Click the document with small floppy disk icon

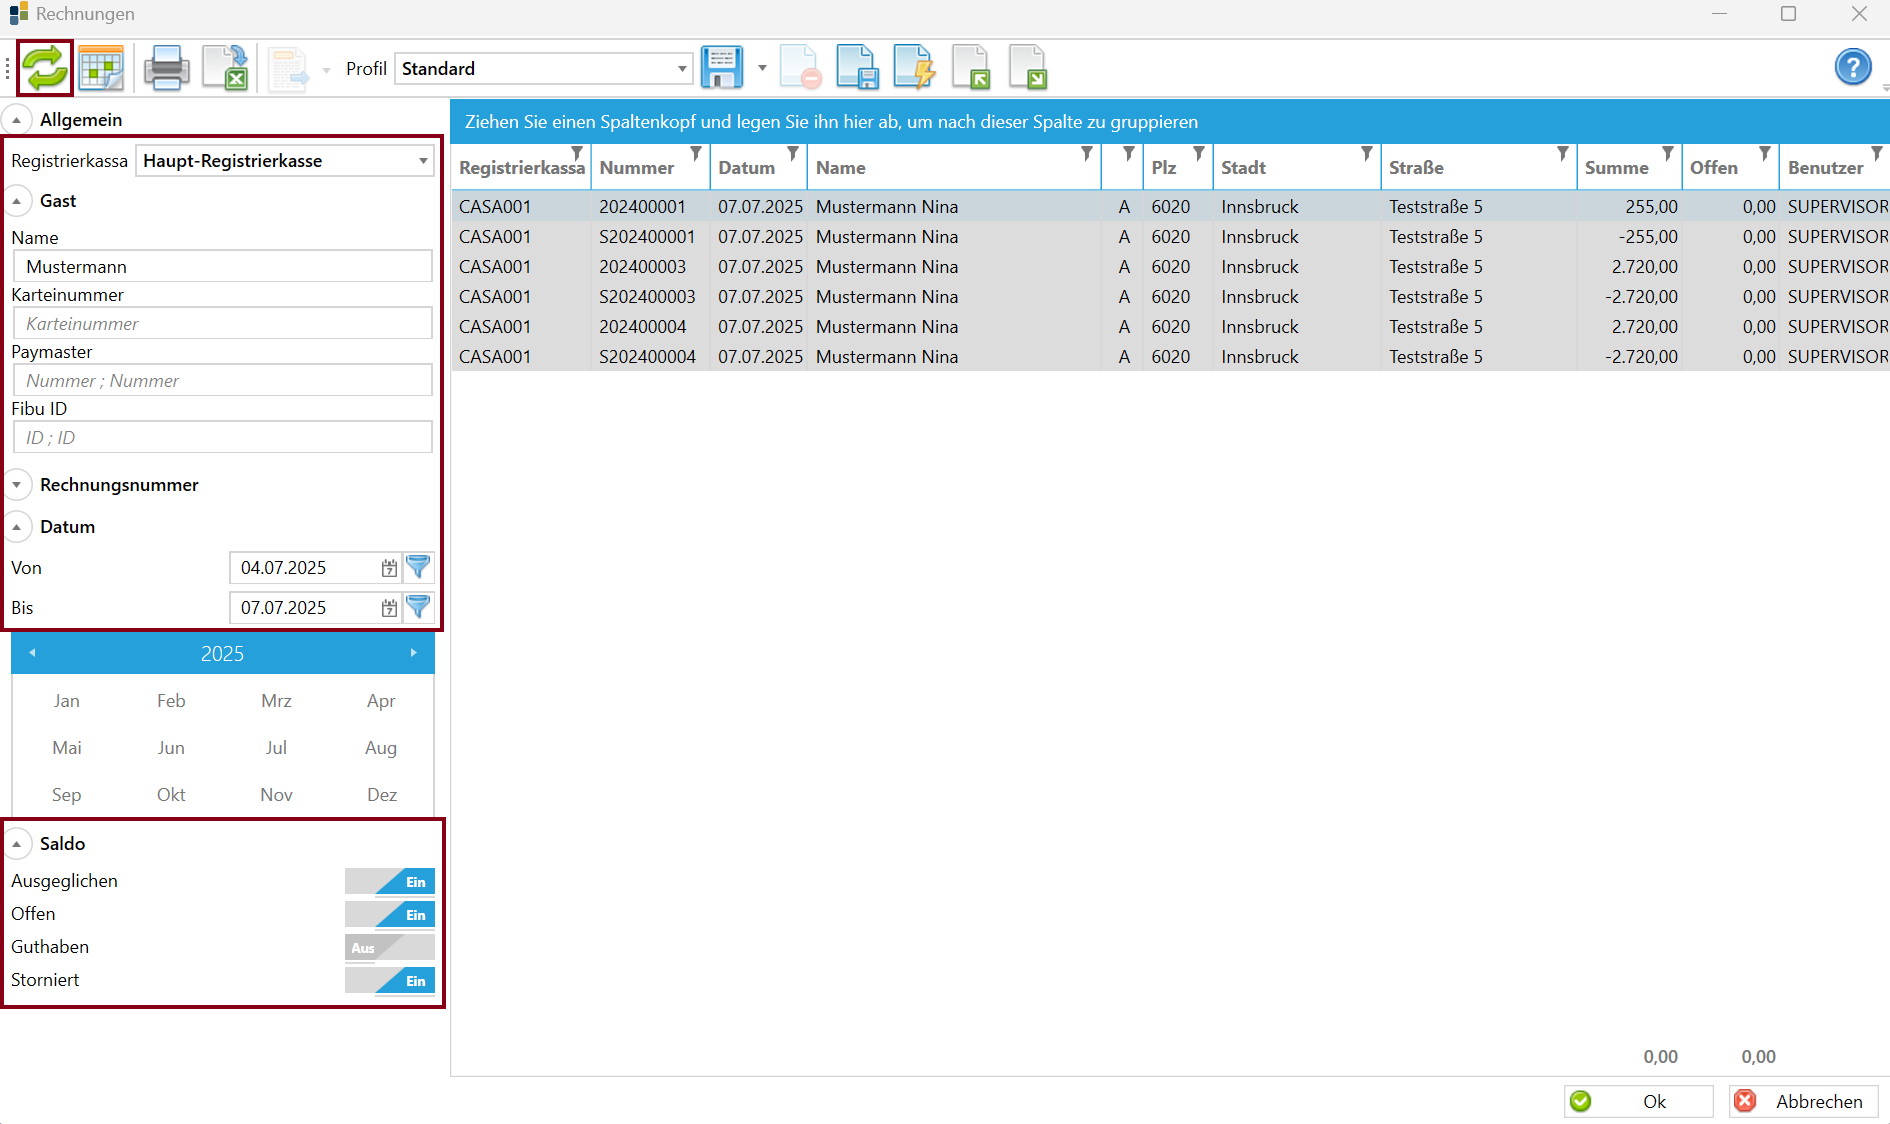857,68
